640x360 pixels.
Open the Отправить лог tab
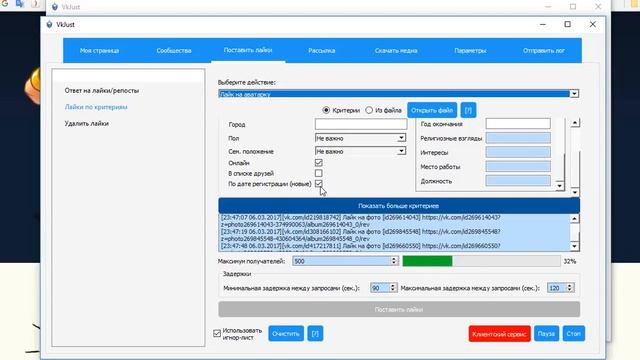544,51
